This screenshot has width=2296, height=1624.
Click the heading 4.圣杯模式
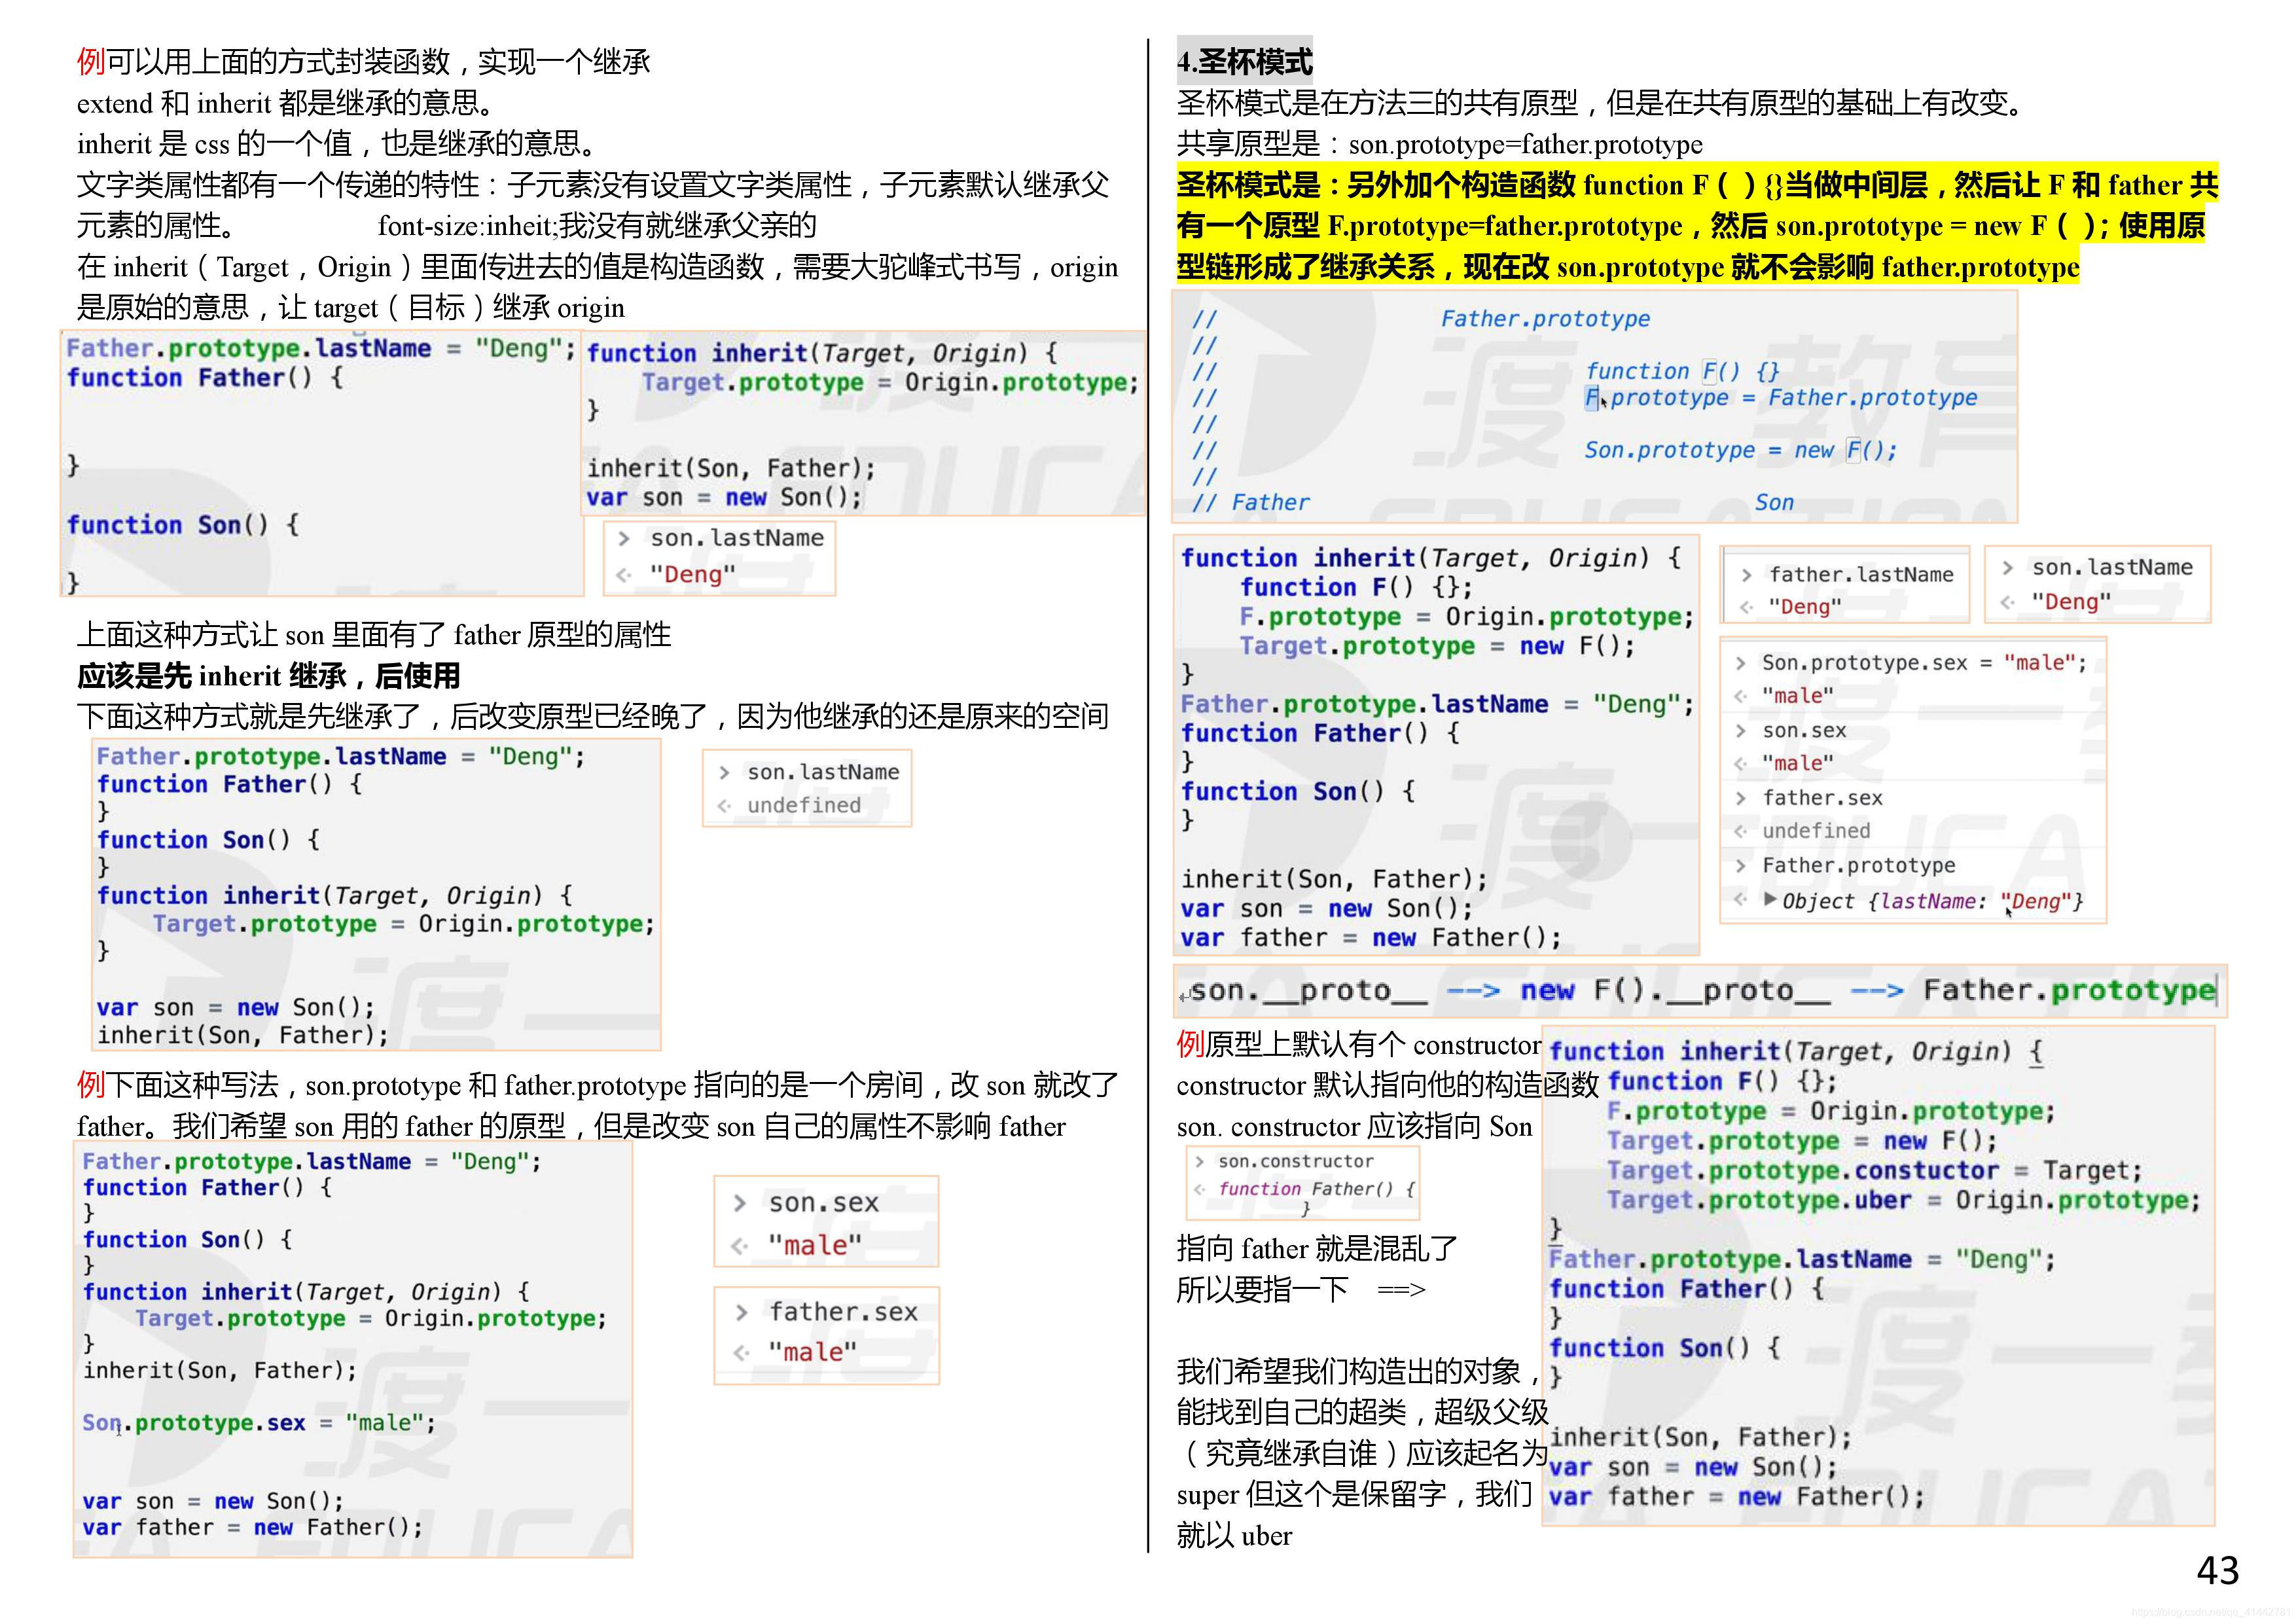click(1245, 62)
